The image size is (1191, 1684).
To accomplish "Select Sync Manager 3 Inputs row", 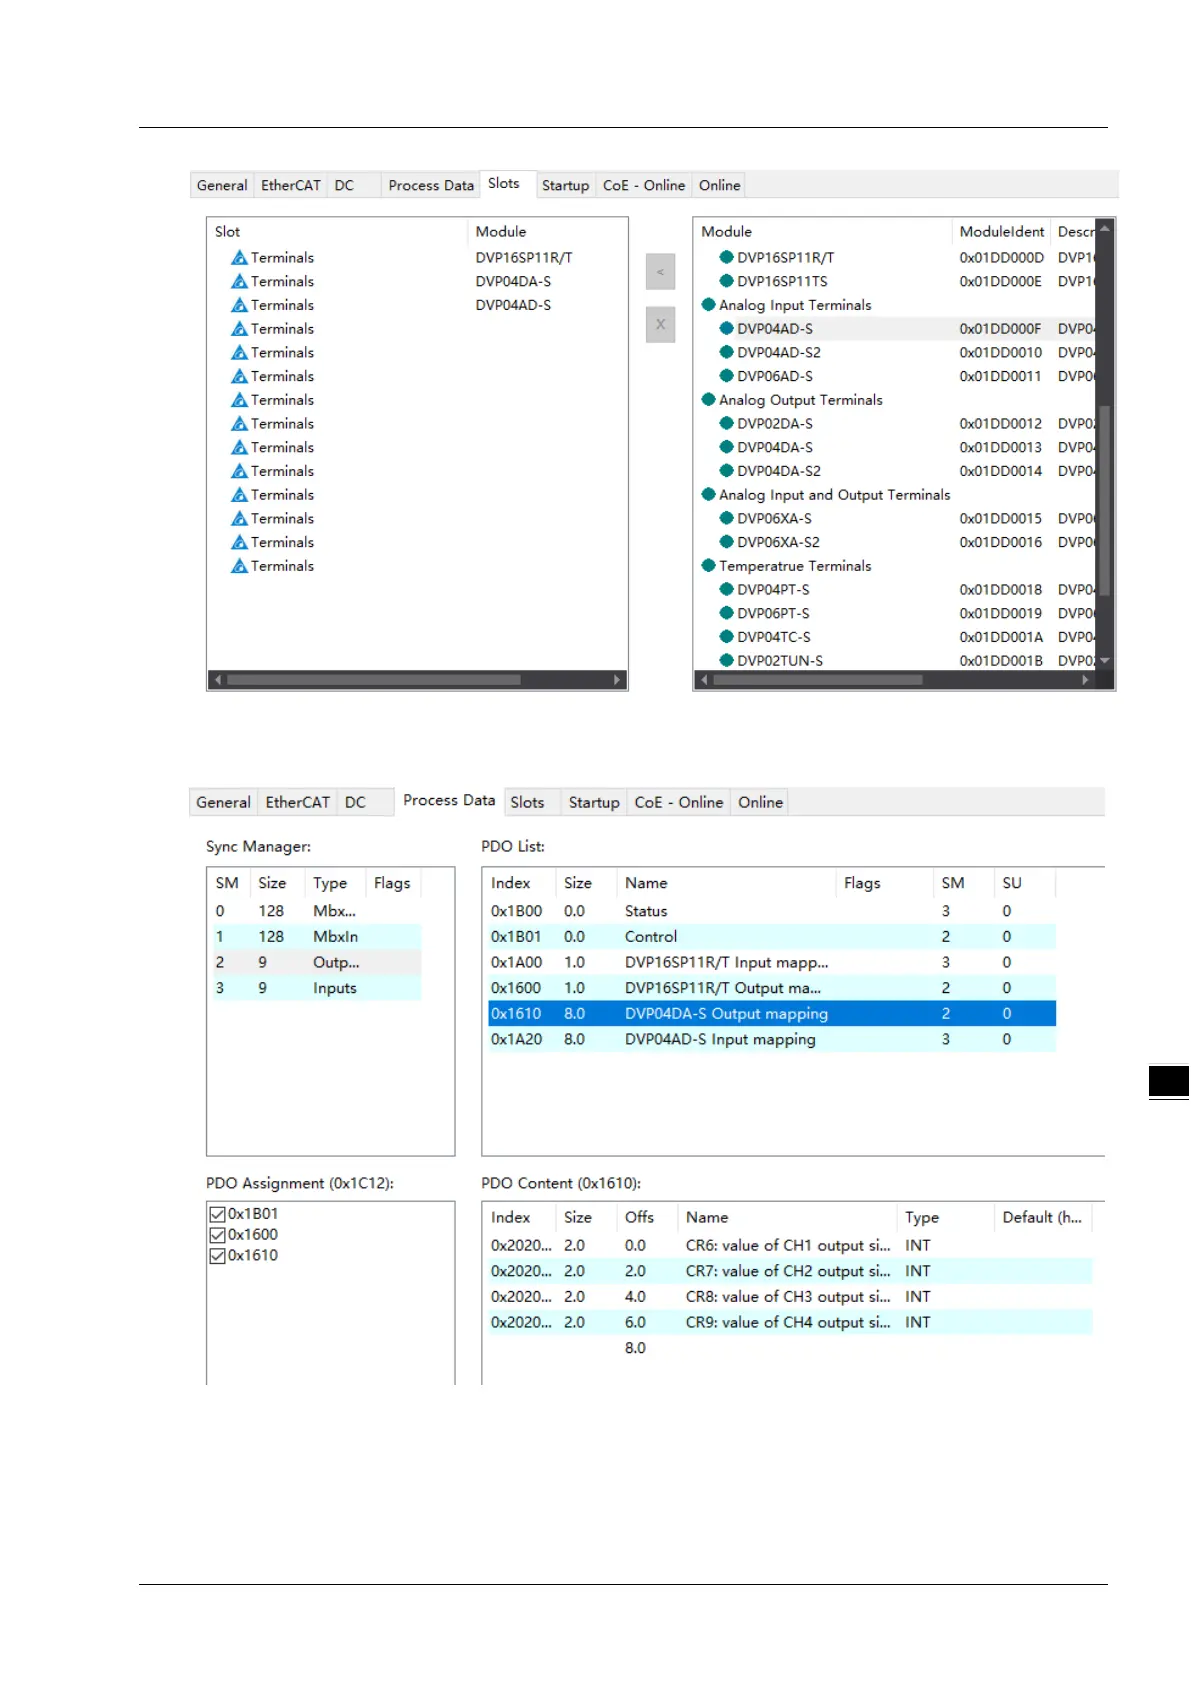I will pos(316,988).
